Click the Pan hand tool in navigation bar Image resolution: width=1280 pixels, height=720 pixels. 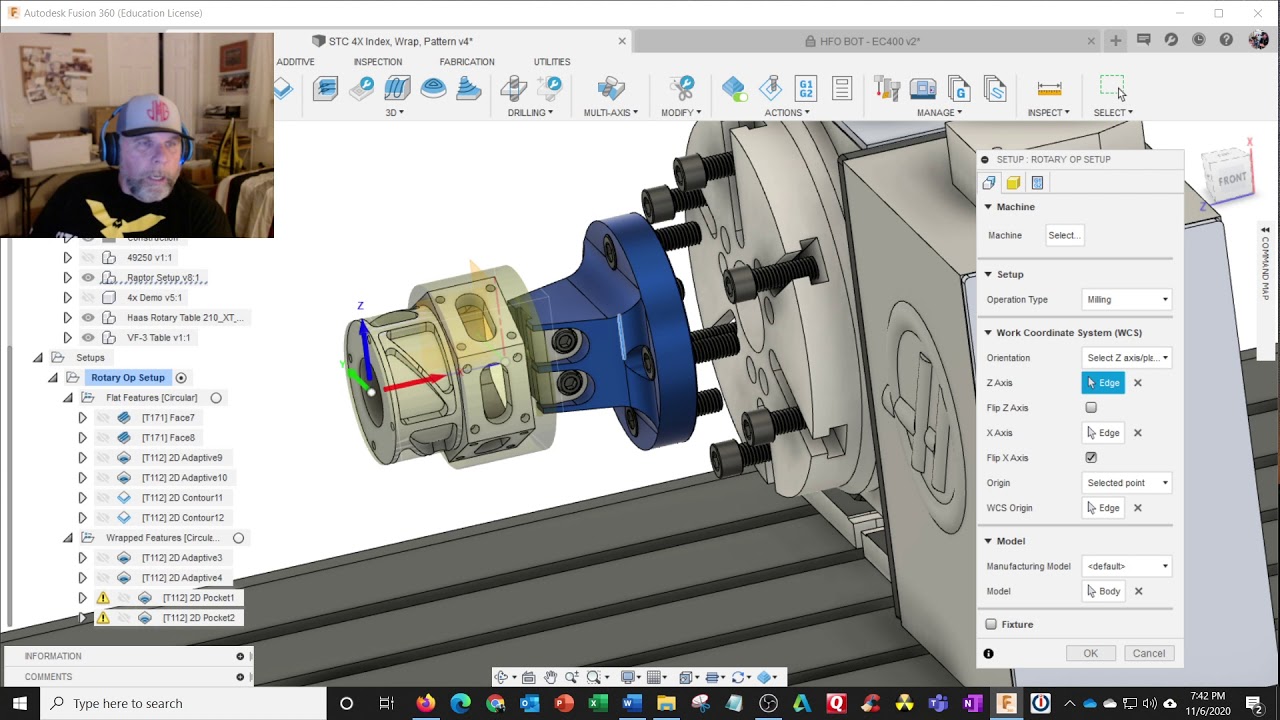[550, 677]
